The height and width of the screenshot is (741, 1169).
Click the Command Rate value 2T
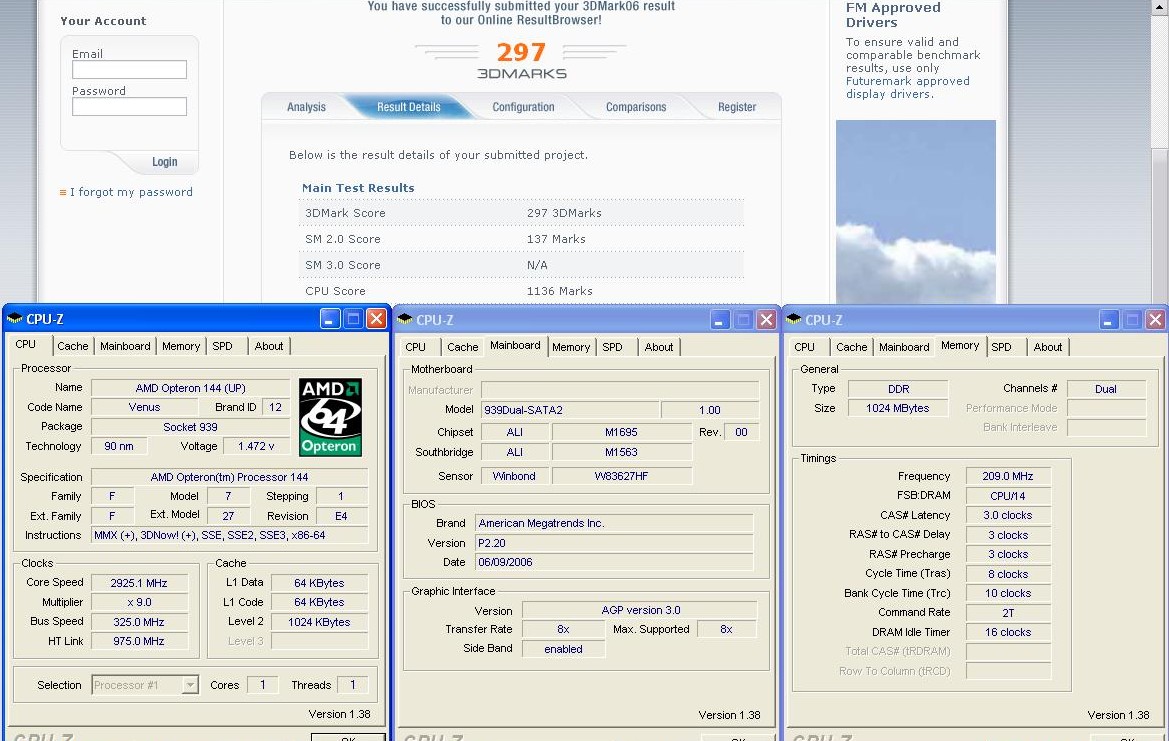point(1007,613)
